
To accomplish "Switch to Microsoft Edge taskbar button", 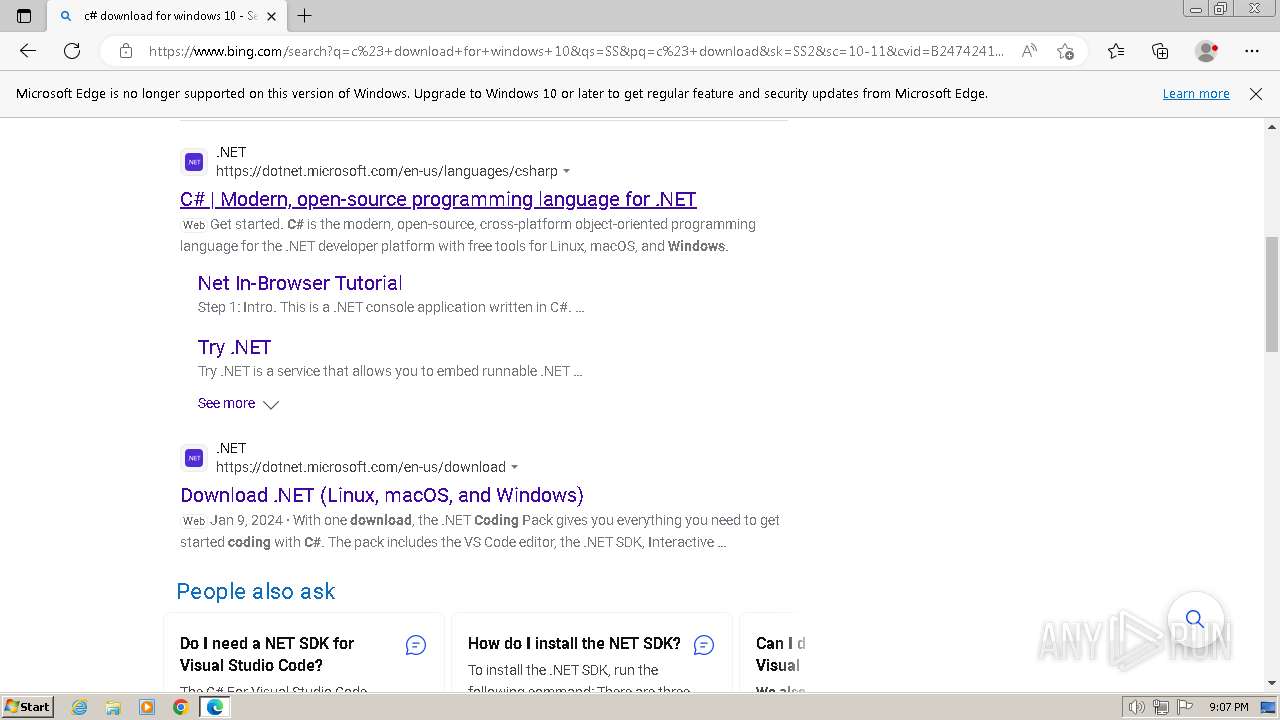I will coord(215,707).
